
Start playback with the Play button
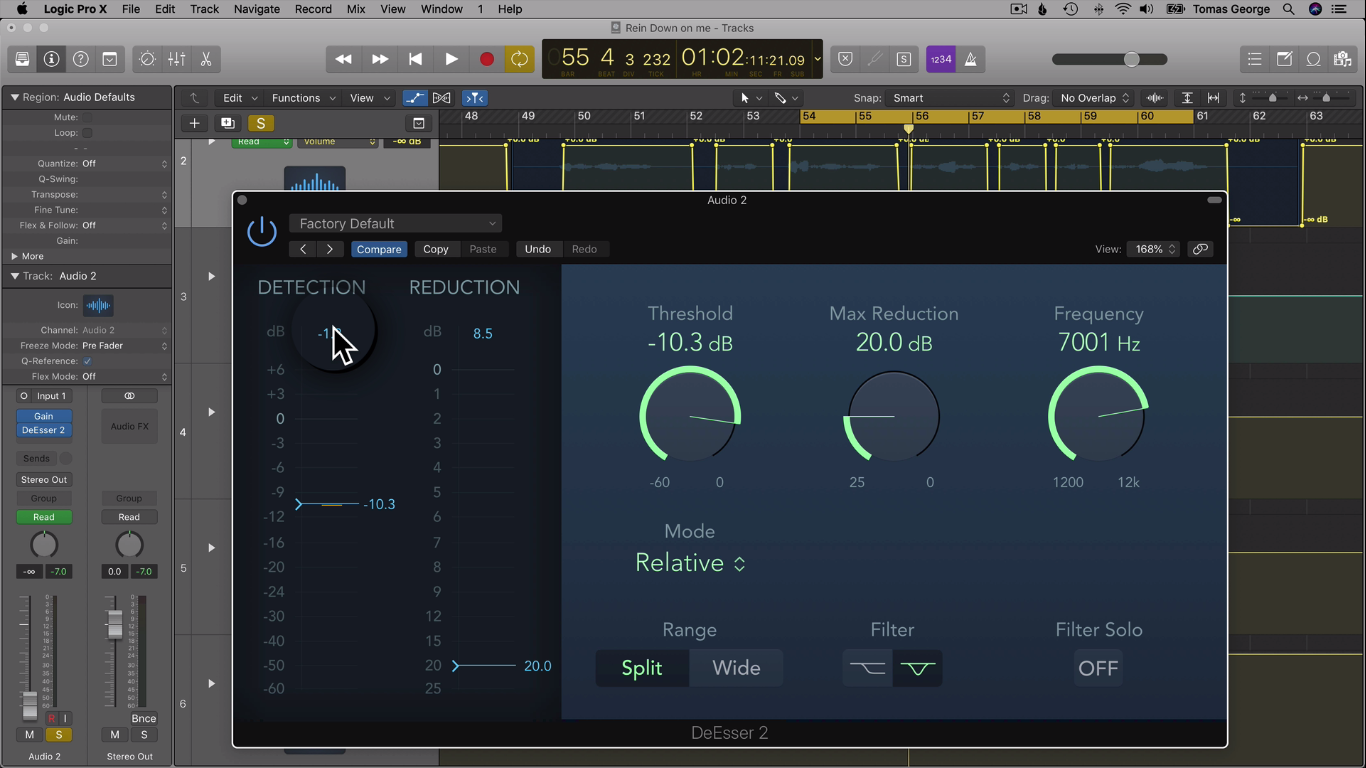pos(451,59)
